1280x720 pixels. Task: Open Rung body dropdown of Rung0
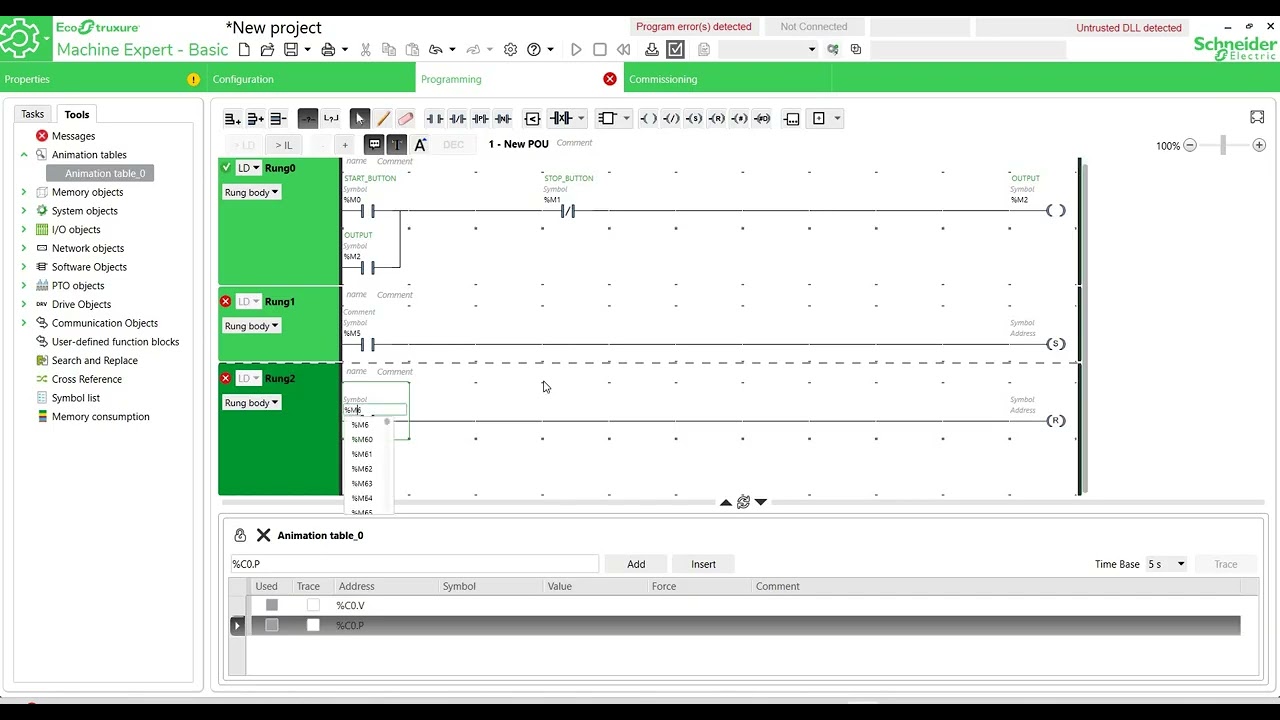(x=251, y=192)
